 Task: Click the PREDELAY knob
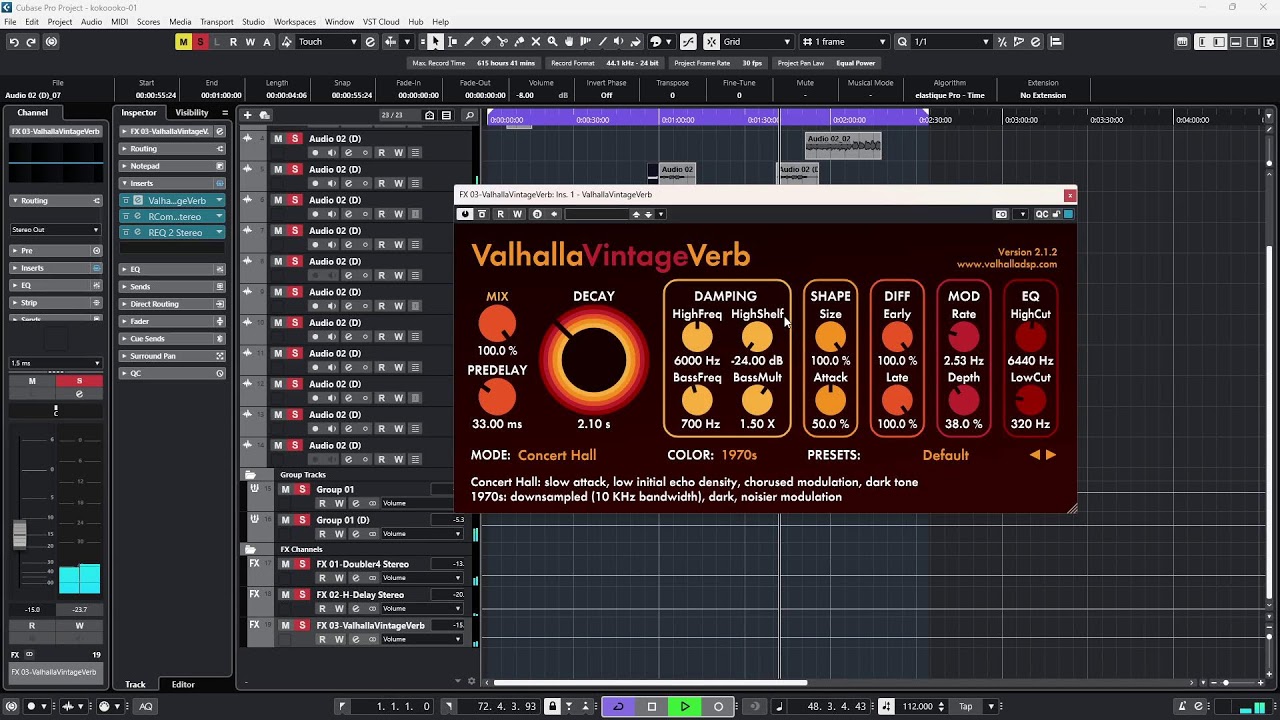pyautogui.click(x=497, y=397)
